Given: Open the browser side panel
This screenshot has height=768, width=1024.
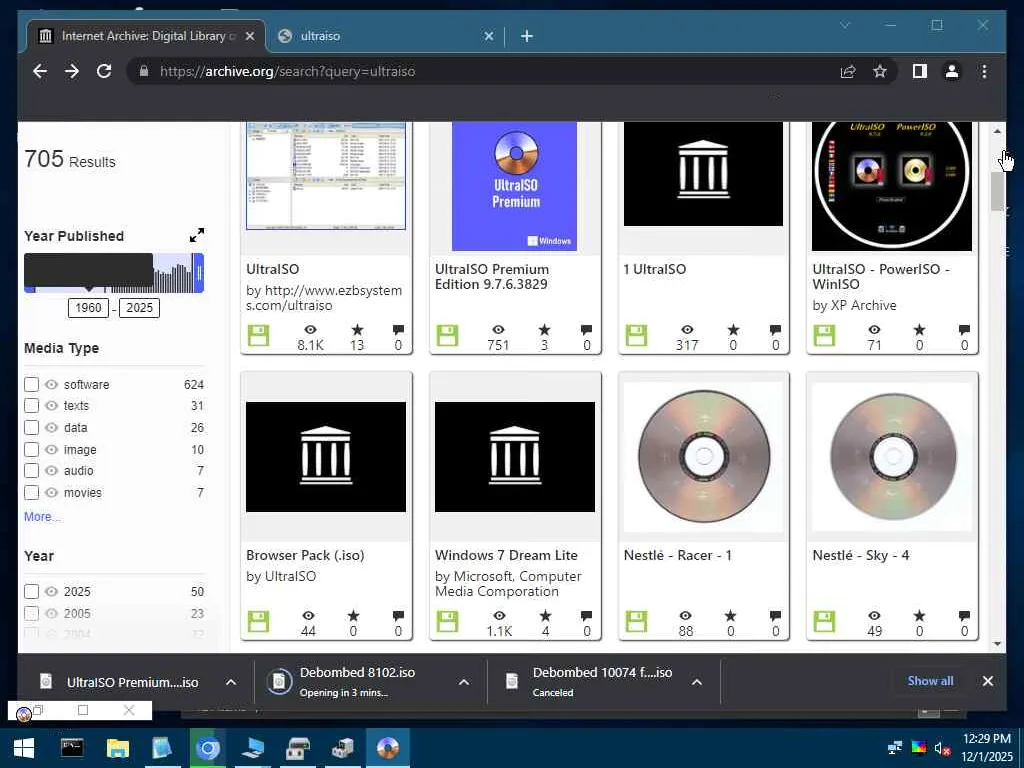Looking at the screenshot, I should coord(920,71).
